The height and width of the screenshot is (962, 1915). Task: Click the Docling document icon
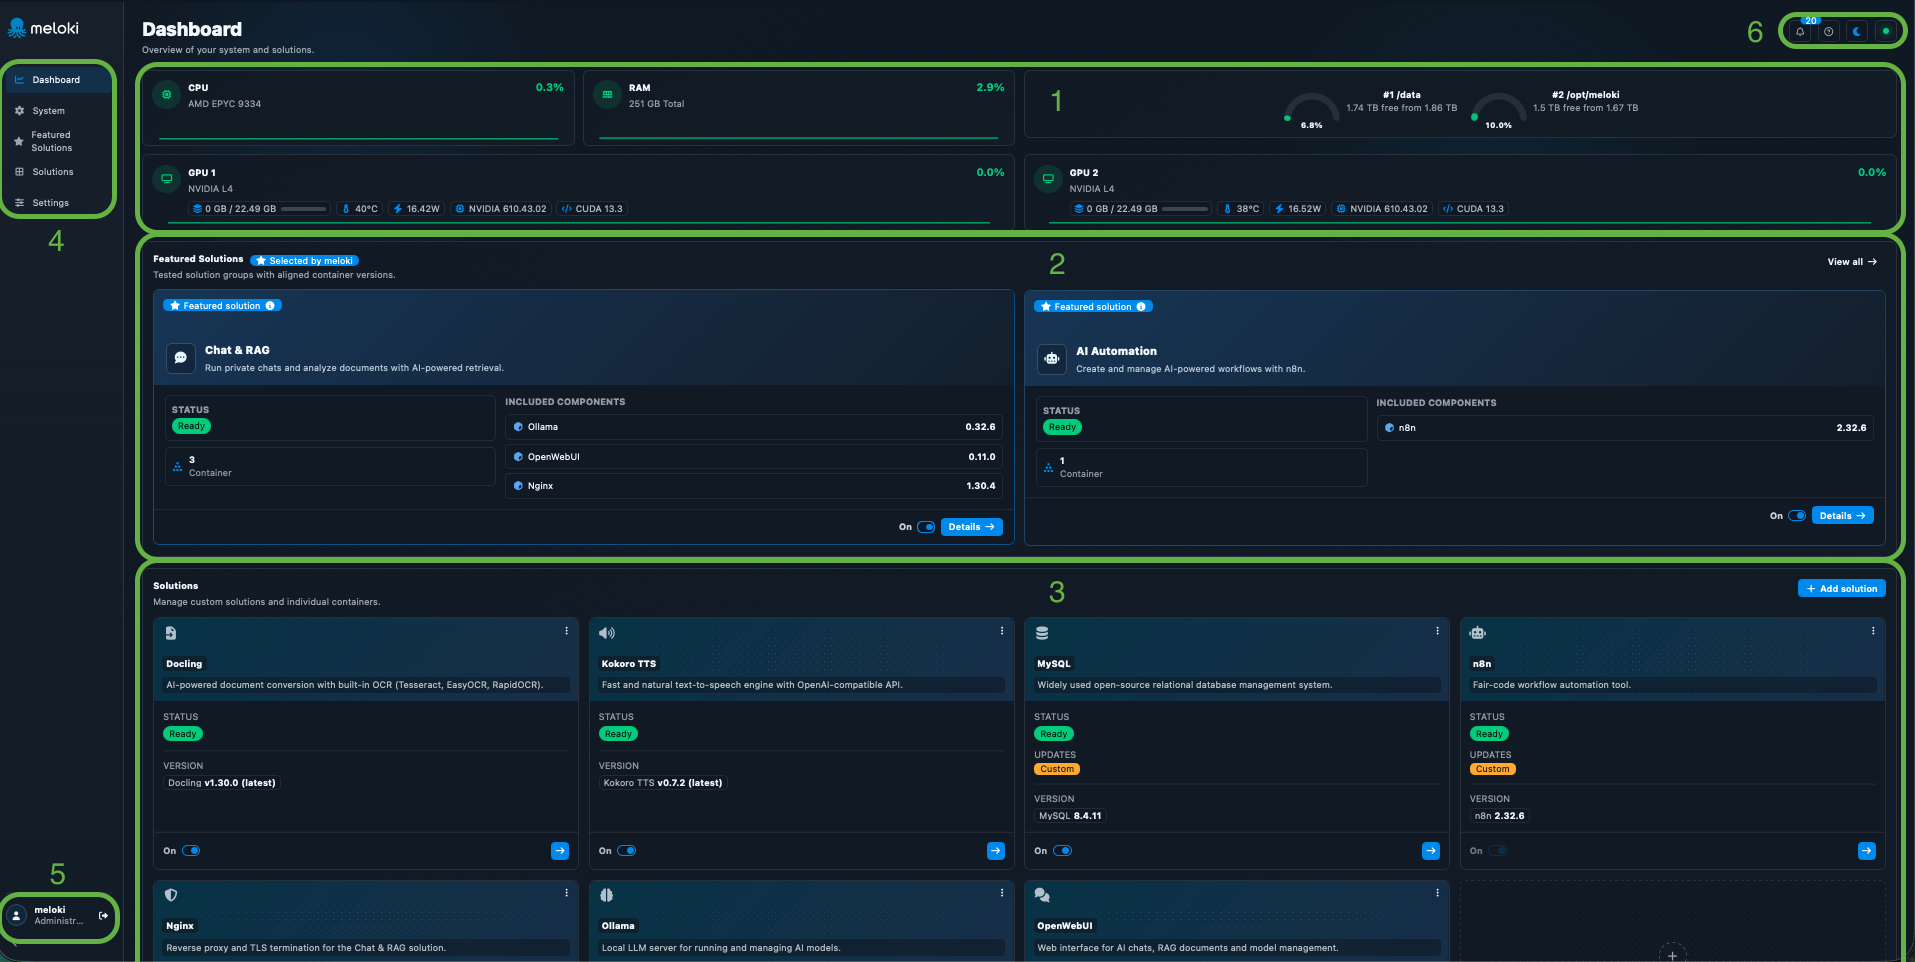click(171, 633)
